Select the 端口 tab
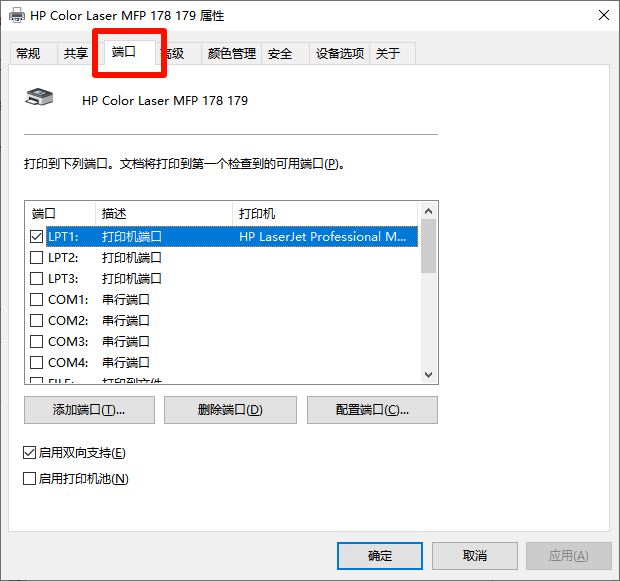The width and height of the screenshot is (620, 581). [x=129, y=52]
